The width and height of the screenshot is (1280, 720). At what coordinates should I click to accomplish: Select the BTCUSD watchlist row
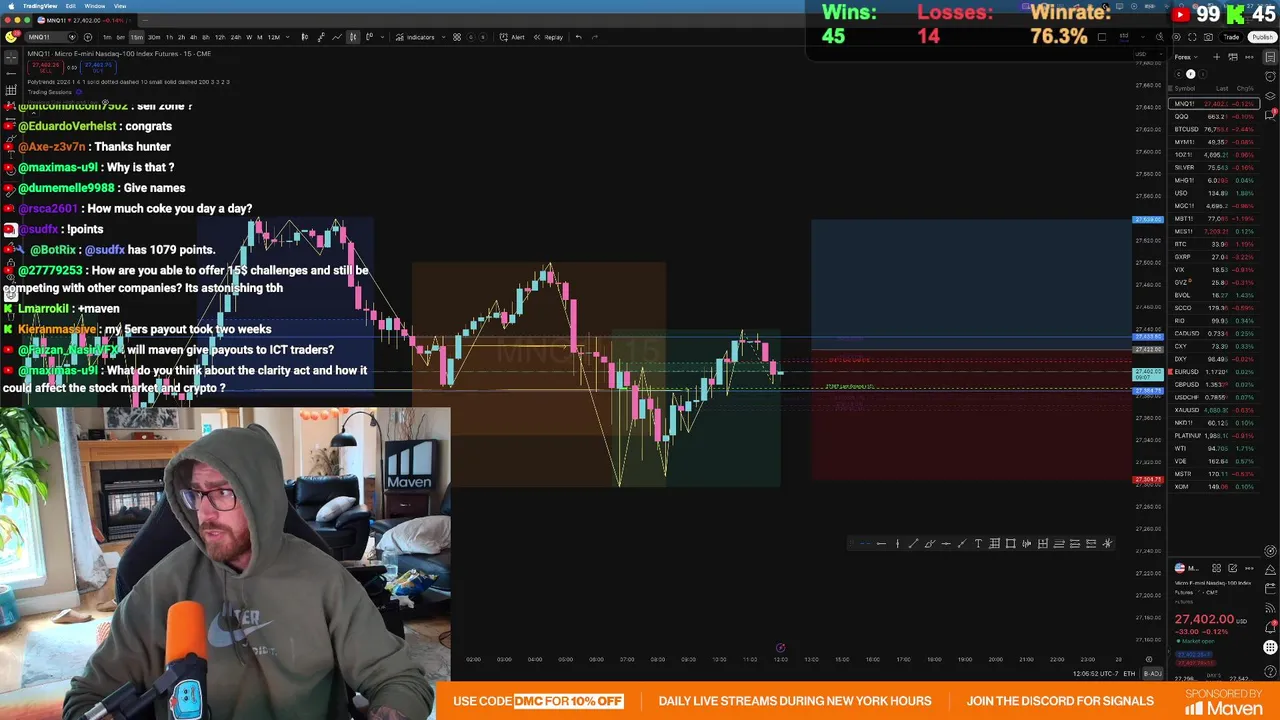pos(1214,129)
